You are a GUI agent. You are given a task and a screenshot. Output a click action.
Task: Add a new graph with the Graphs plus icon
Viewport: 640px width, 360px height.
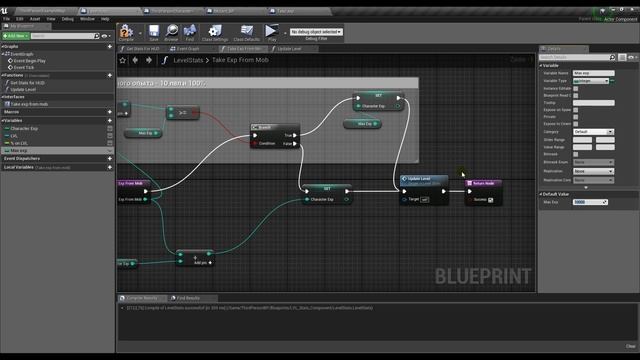(x=109, y=47)
